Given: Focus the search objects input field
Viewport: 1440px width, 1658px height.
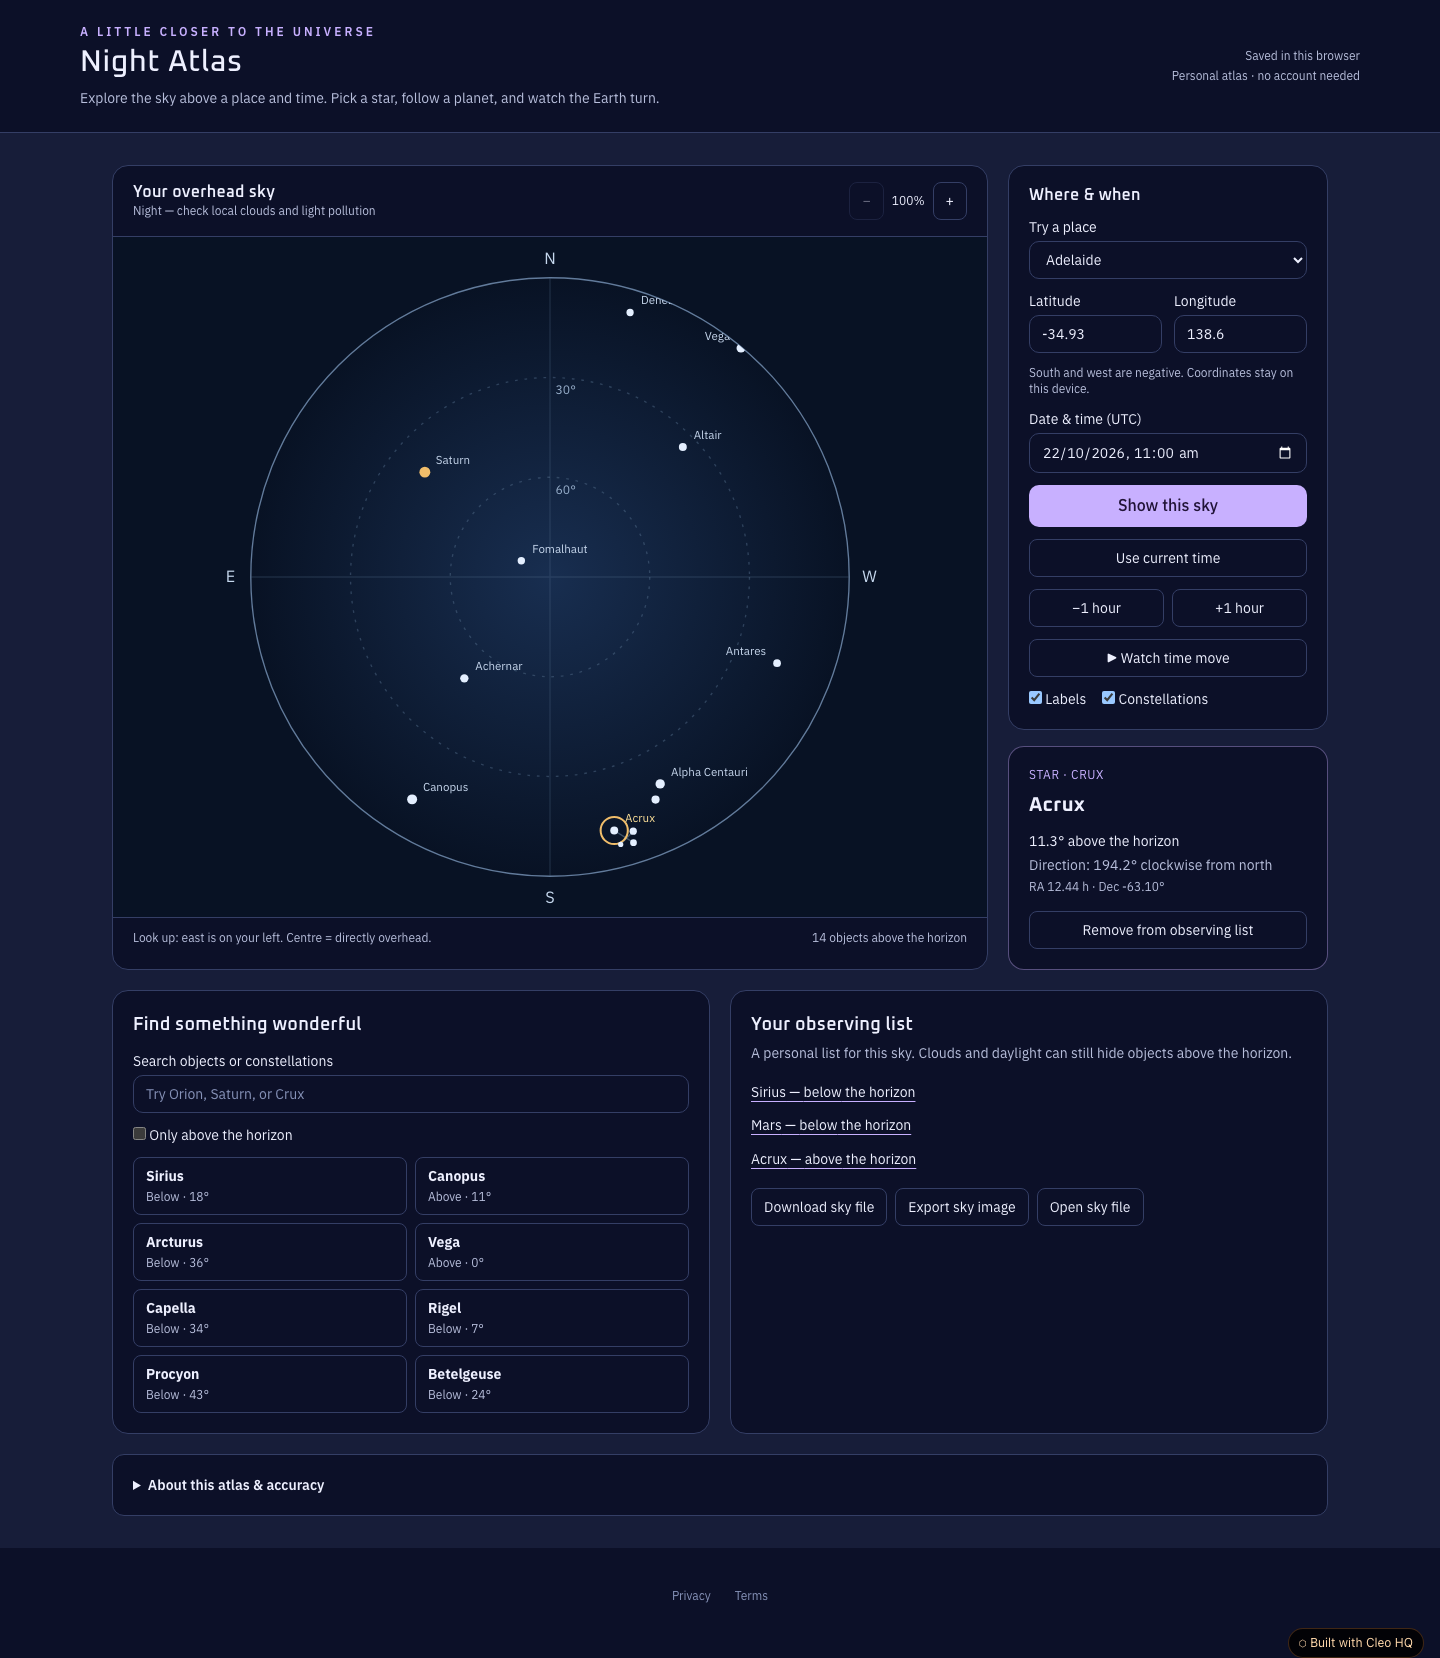Looking at the screenshot, I should click(411, 1094).
